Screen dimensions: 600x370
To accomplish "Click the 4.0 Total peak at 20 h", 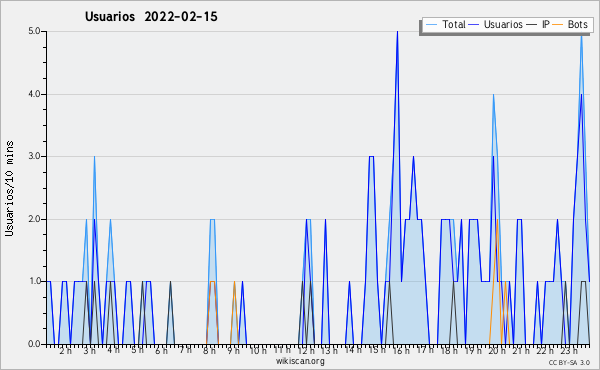I will click(x=494, y=95).
